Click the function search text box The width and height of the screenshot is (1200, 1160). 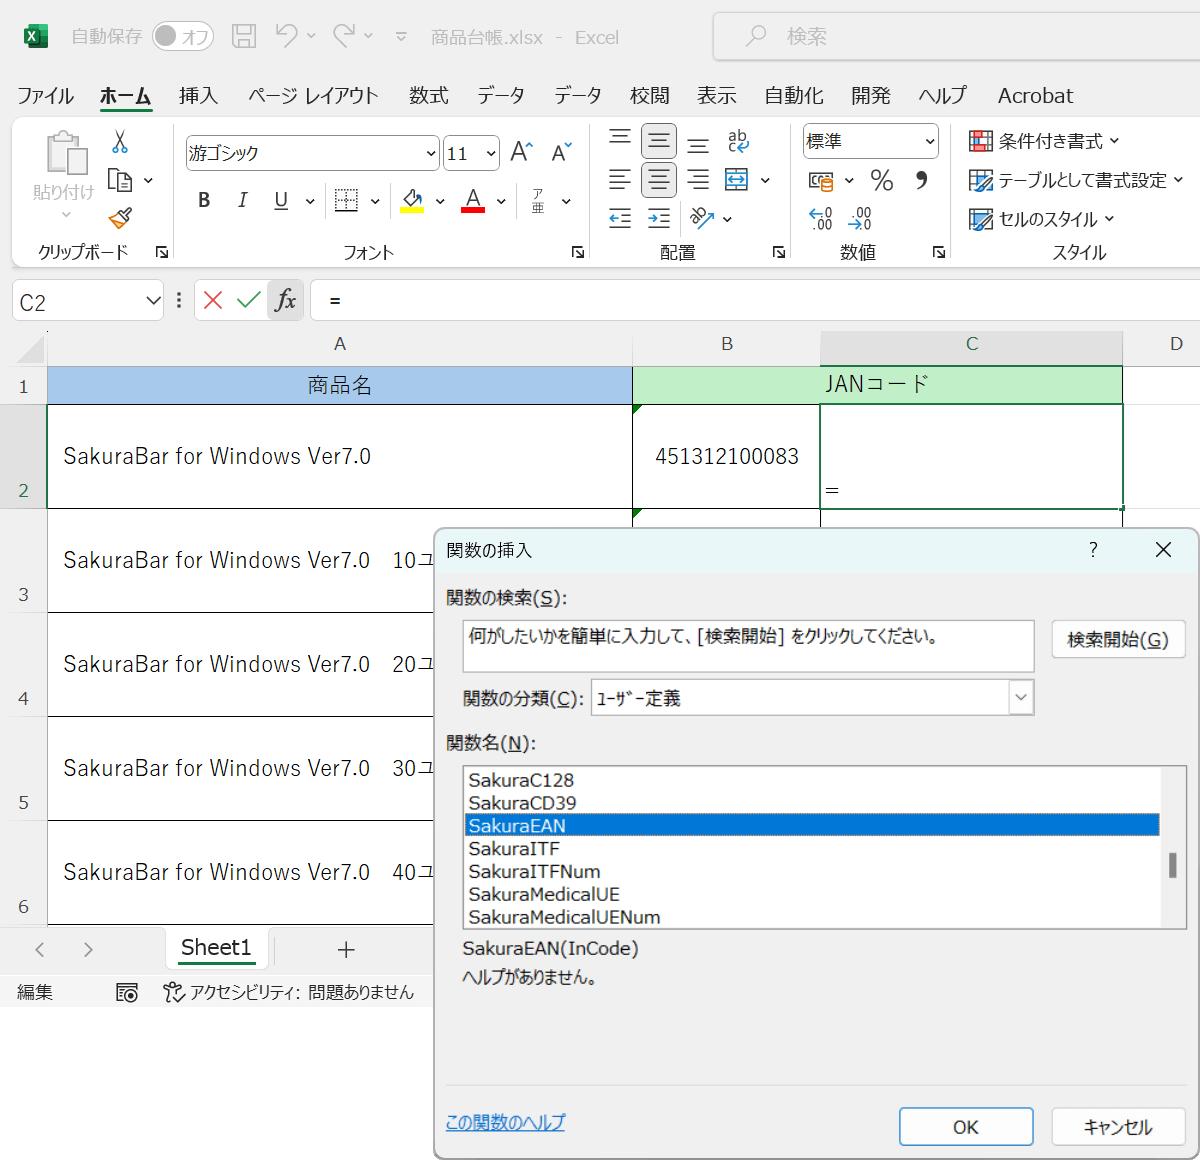point(748,646)
